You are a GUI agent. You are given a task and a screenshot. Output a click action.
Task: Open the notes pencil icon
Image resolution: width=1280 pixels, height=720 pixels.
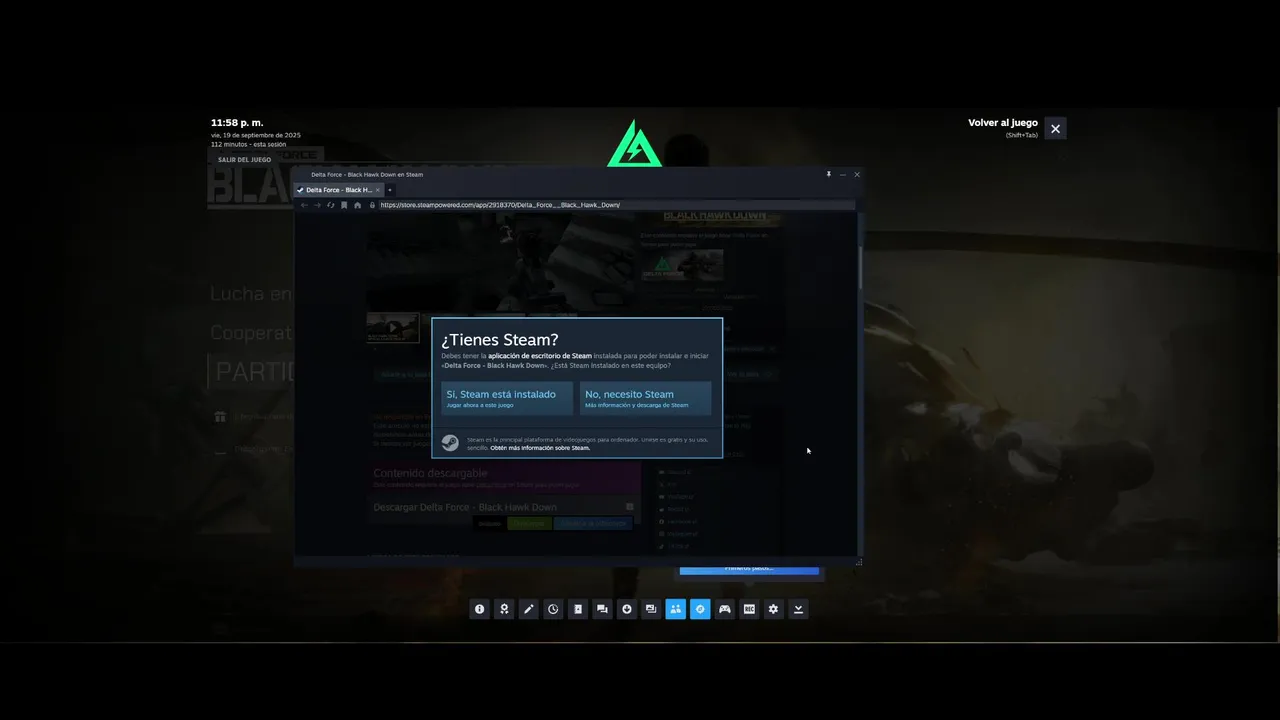tap(529, 609)
